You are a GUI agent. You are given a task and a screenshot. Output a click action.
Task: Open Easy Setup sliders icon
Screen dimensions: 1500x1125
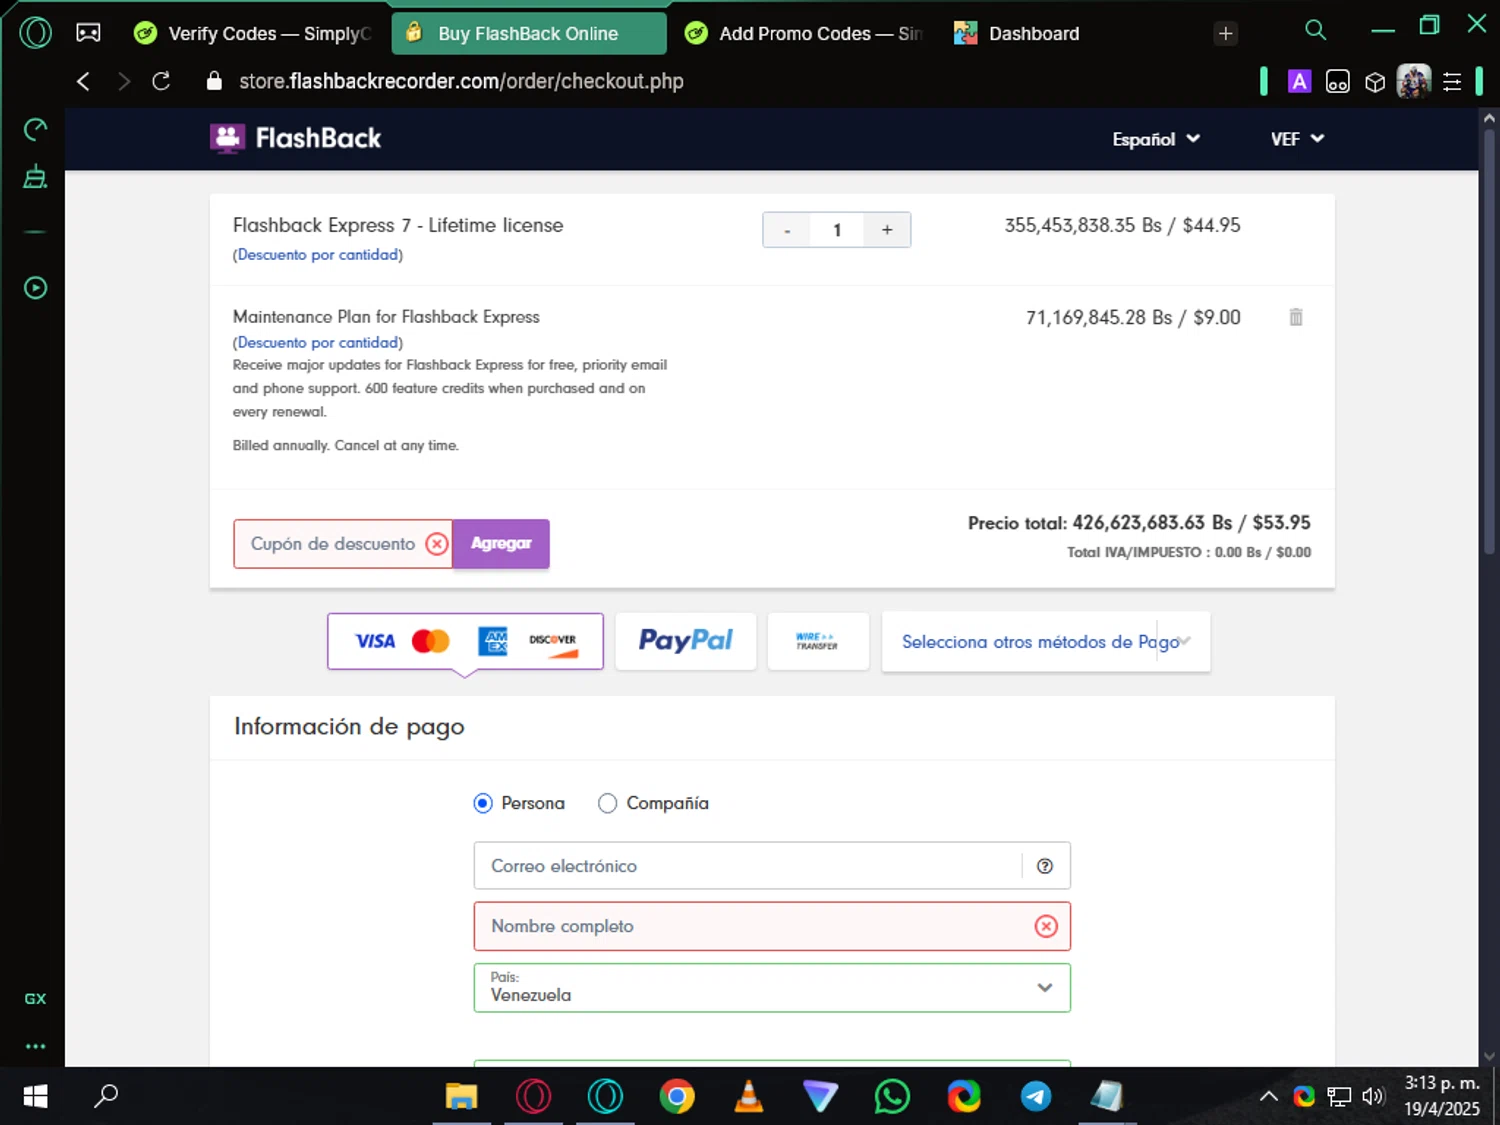pyautogui.click(x=1452, y=82)
